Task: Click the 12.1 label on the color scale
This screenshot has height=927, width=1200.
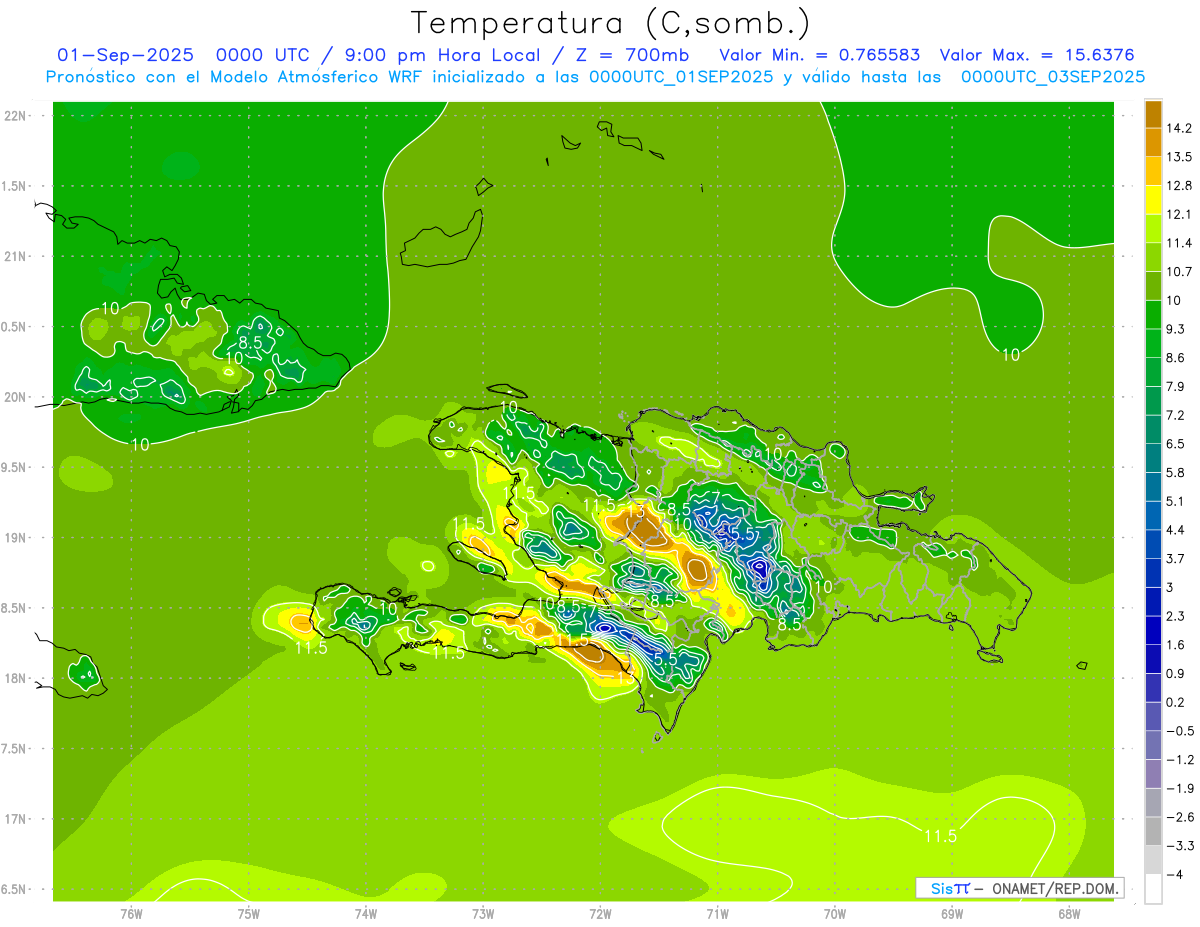Action: (1178, 213)
